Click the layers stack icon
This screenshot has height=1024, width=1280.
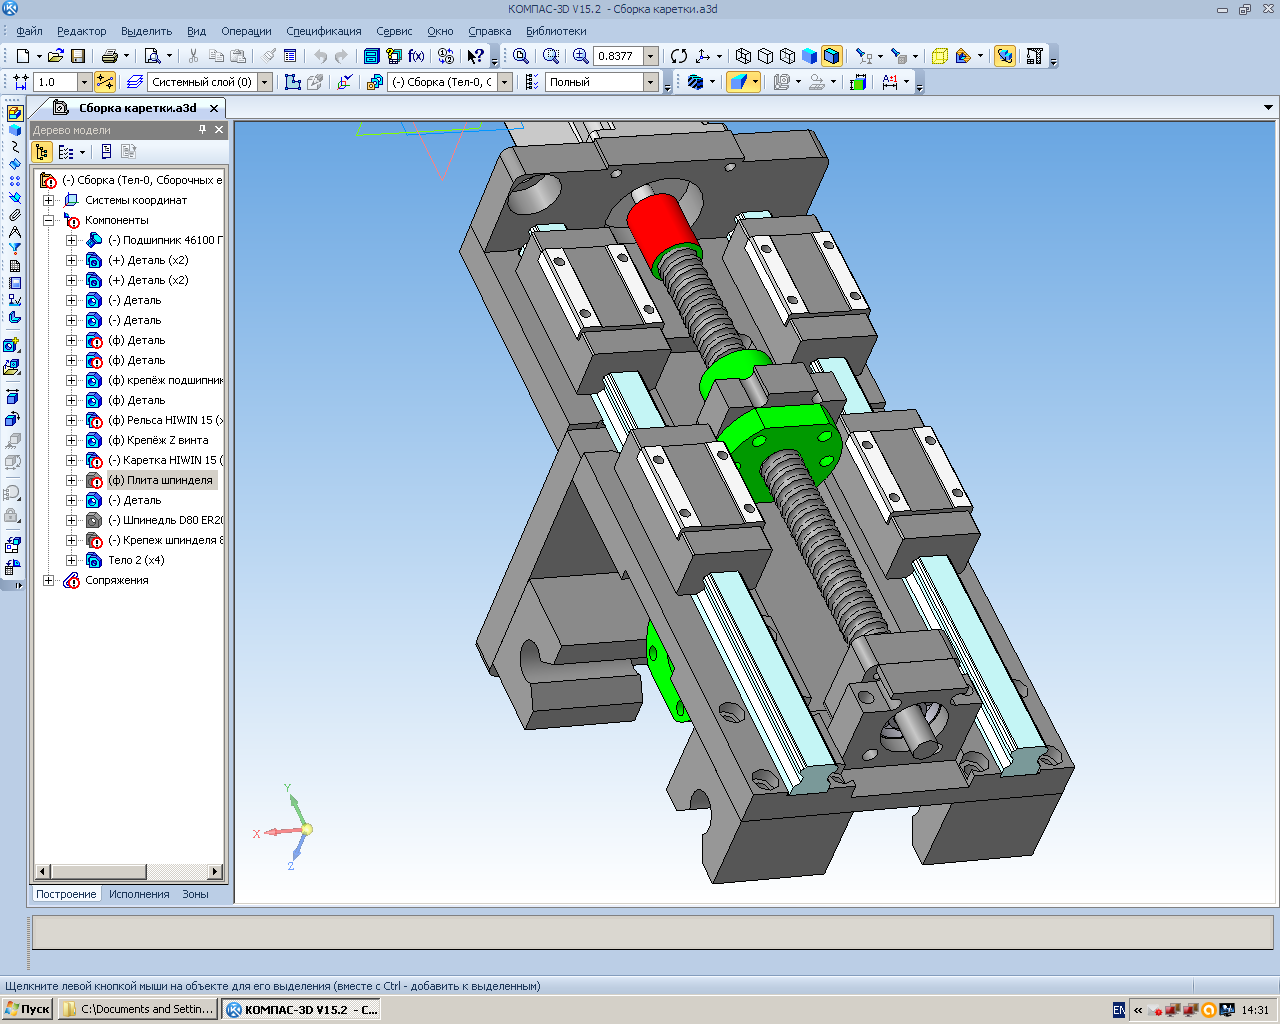(133, 82)
